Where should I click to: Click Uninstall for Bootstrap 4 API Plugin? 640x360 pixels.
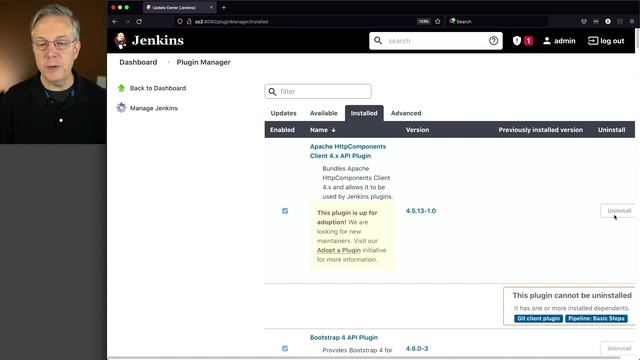point(619,348)
